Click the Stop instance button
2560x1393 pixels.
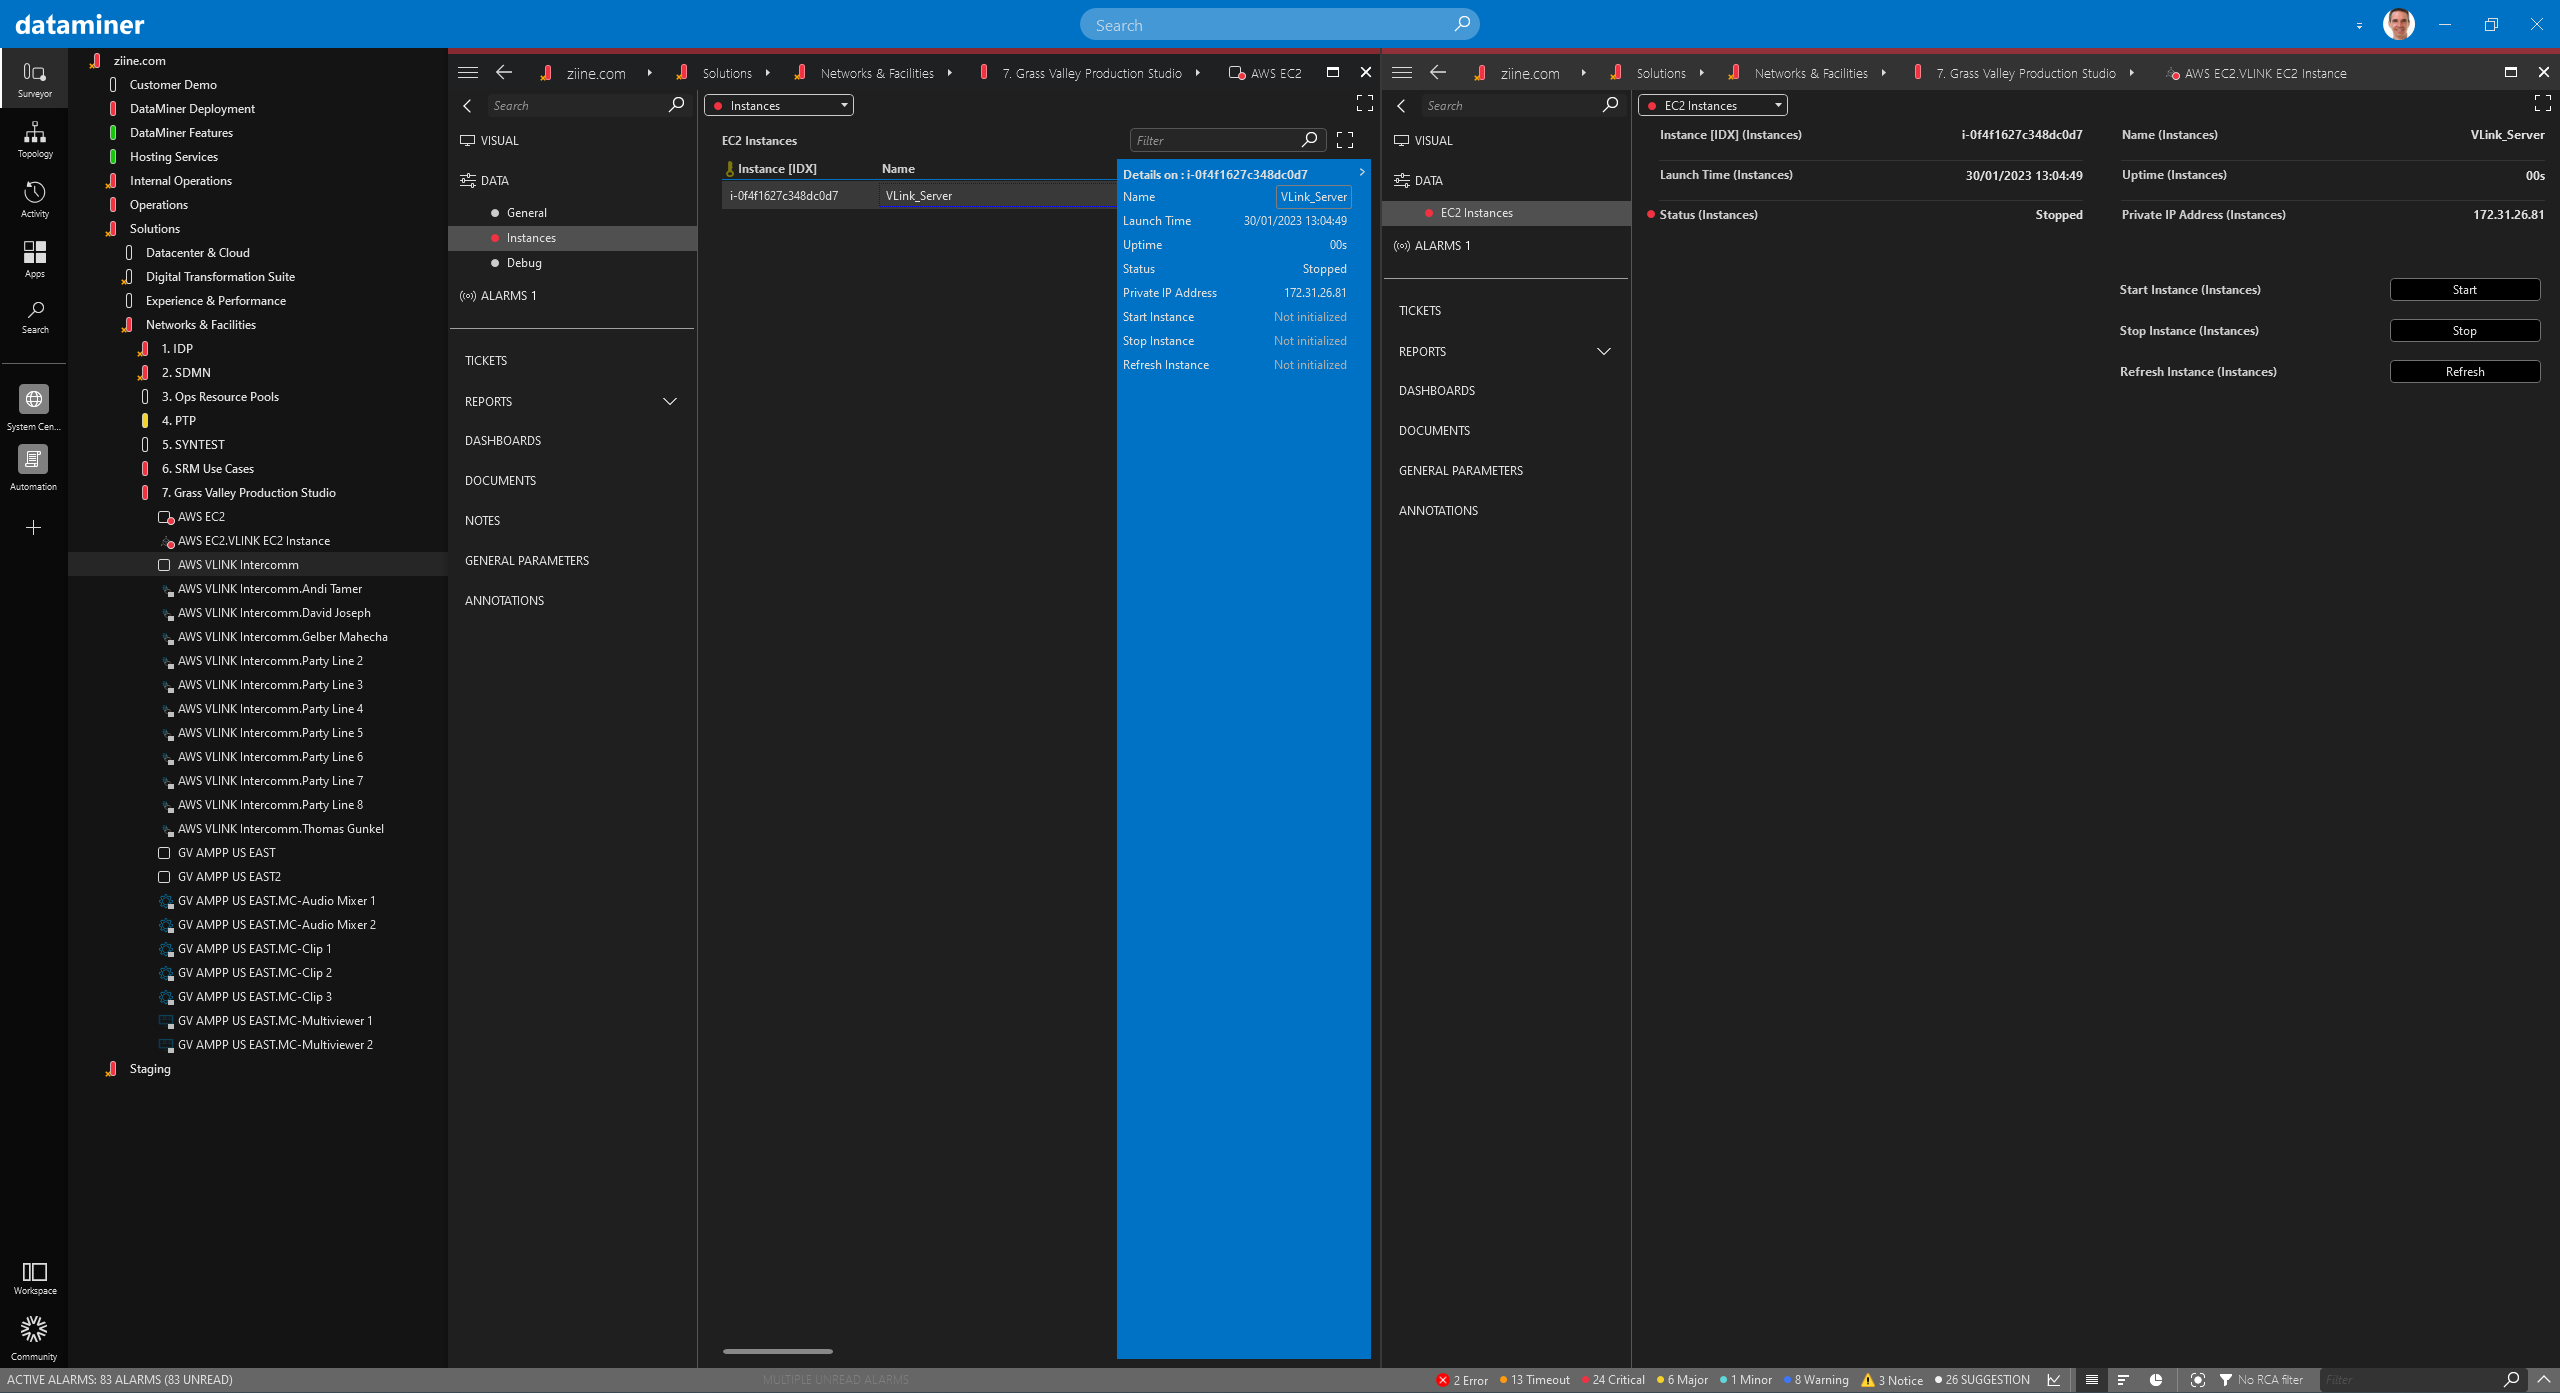2464,331
